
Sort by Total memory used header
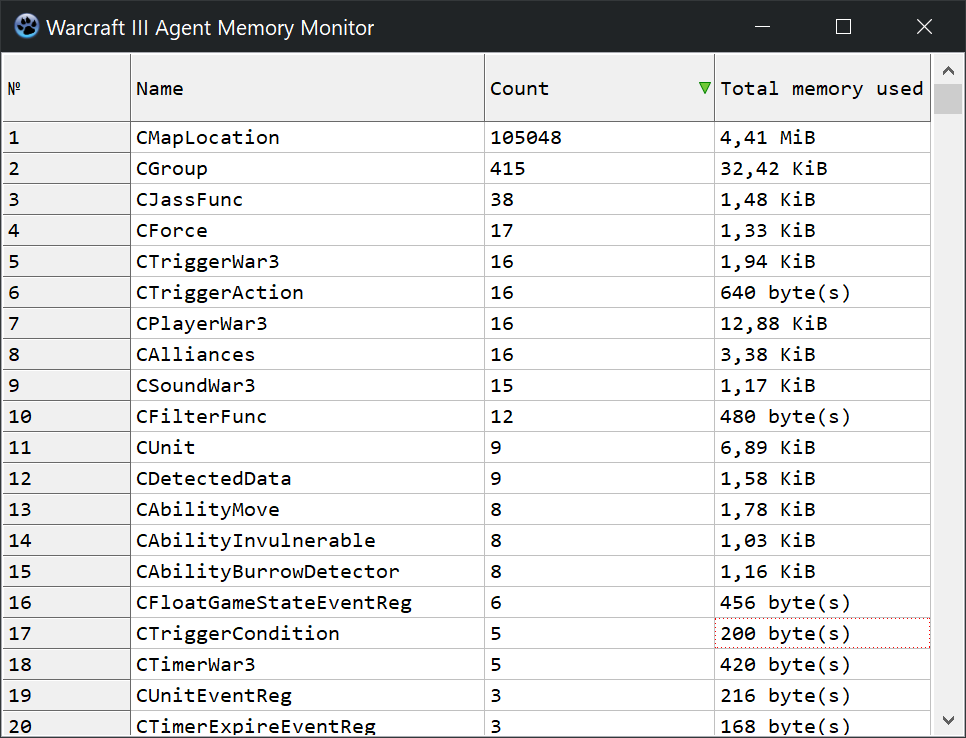coord(821,88)
